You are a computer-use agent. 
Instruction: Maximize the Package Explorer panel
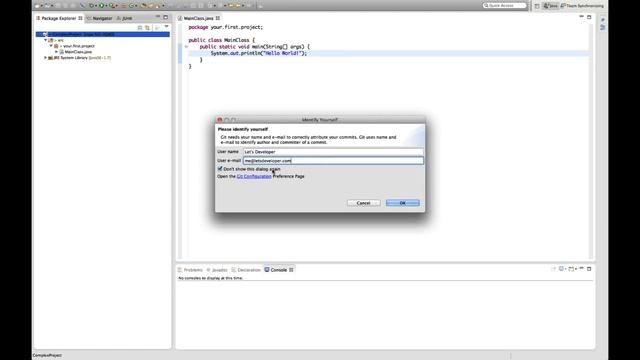(165, 17)
